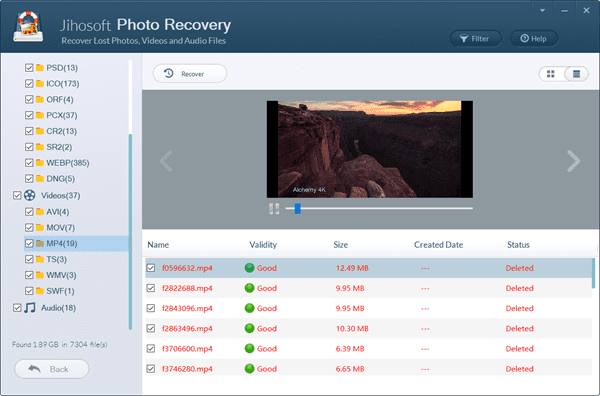The image size is (600, 396).
Task: Sort by the Size column header
Action: (x=341, y=245)
